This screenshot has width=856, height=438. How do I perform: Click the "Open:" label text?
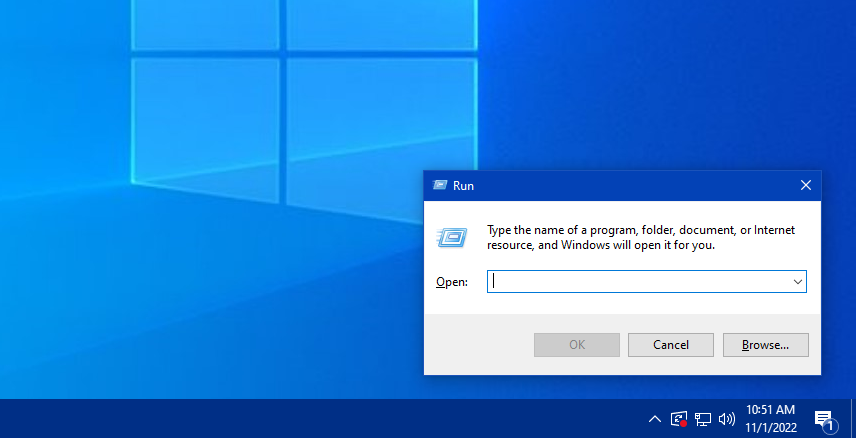click(x=452, y=282)
